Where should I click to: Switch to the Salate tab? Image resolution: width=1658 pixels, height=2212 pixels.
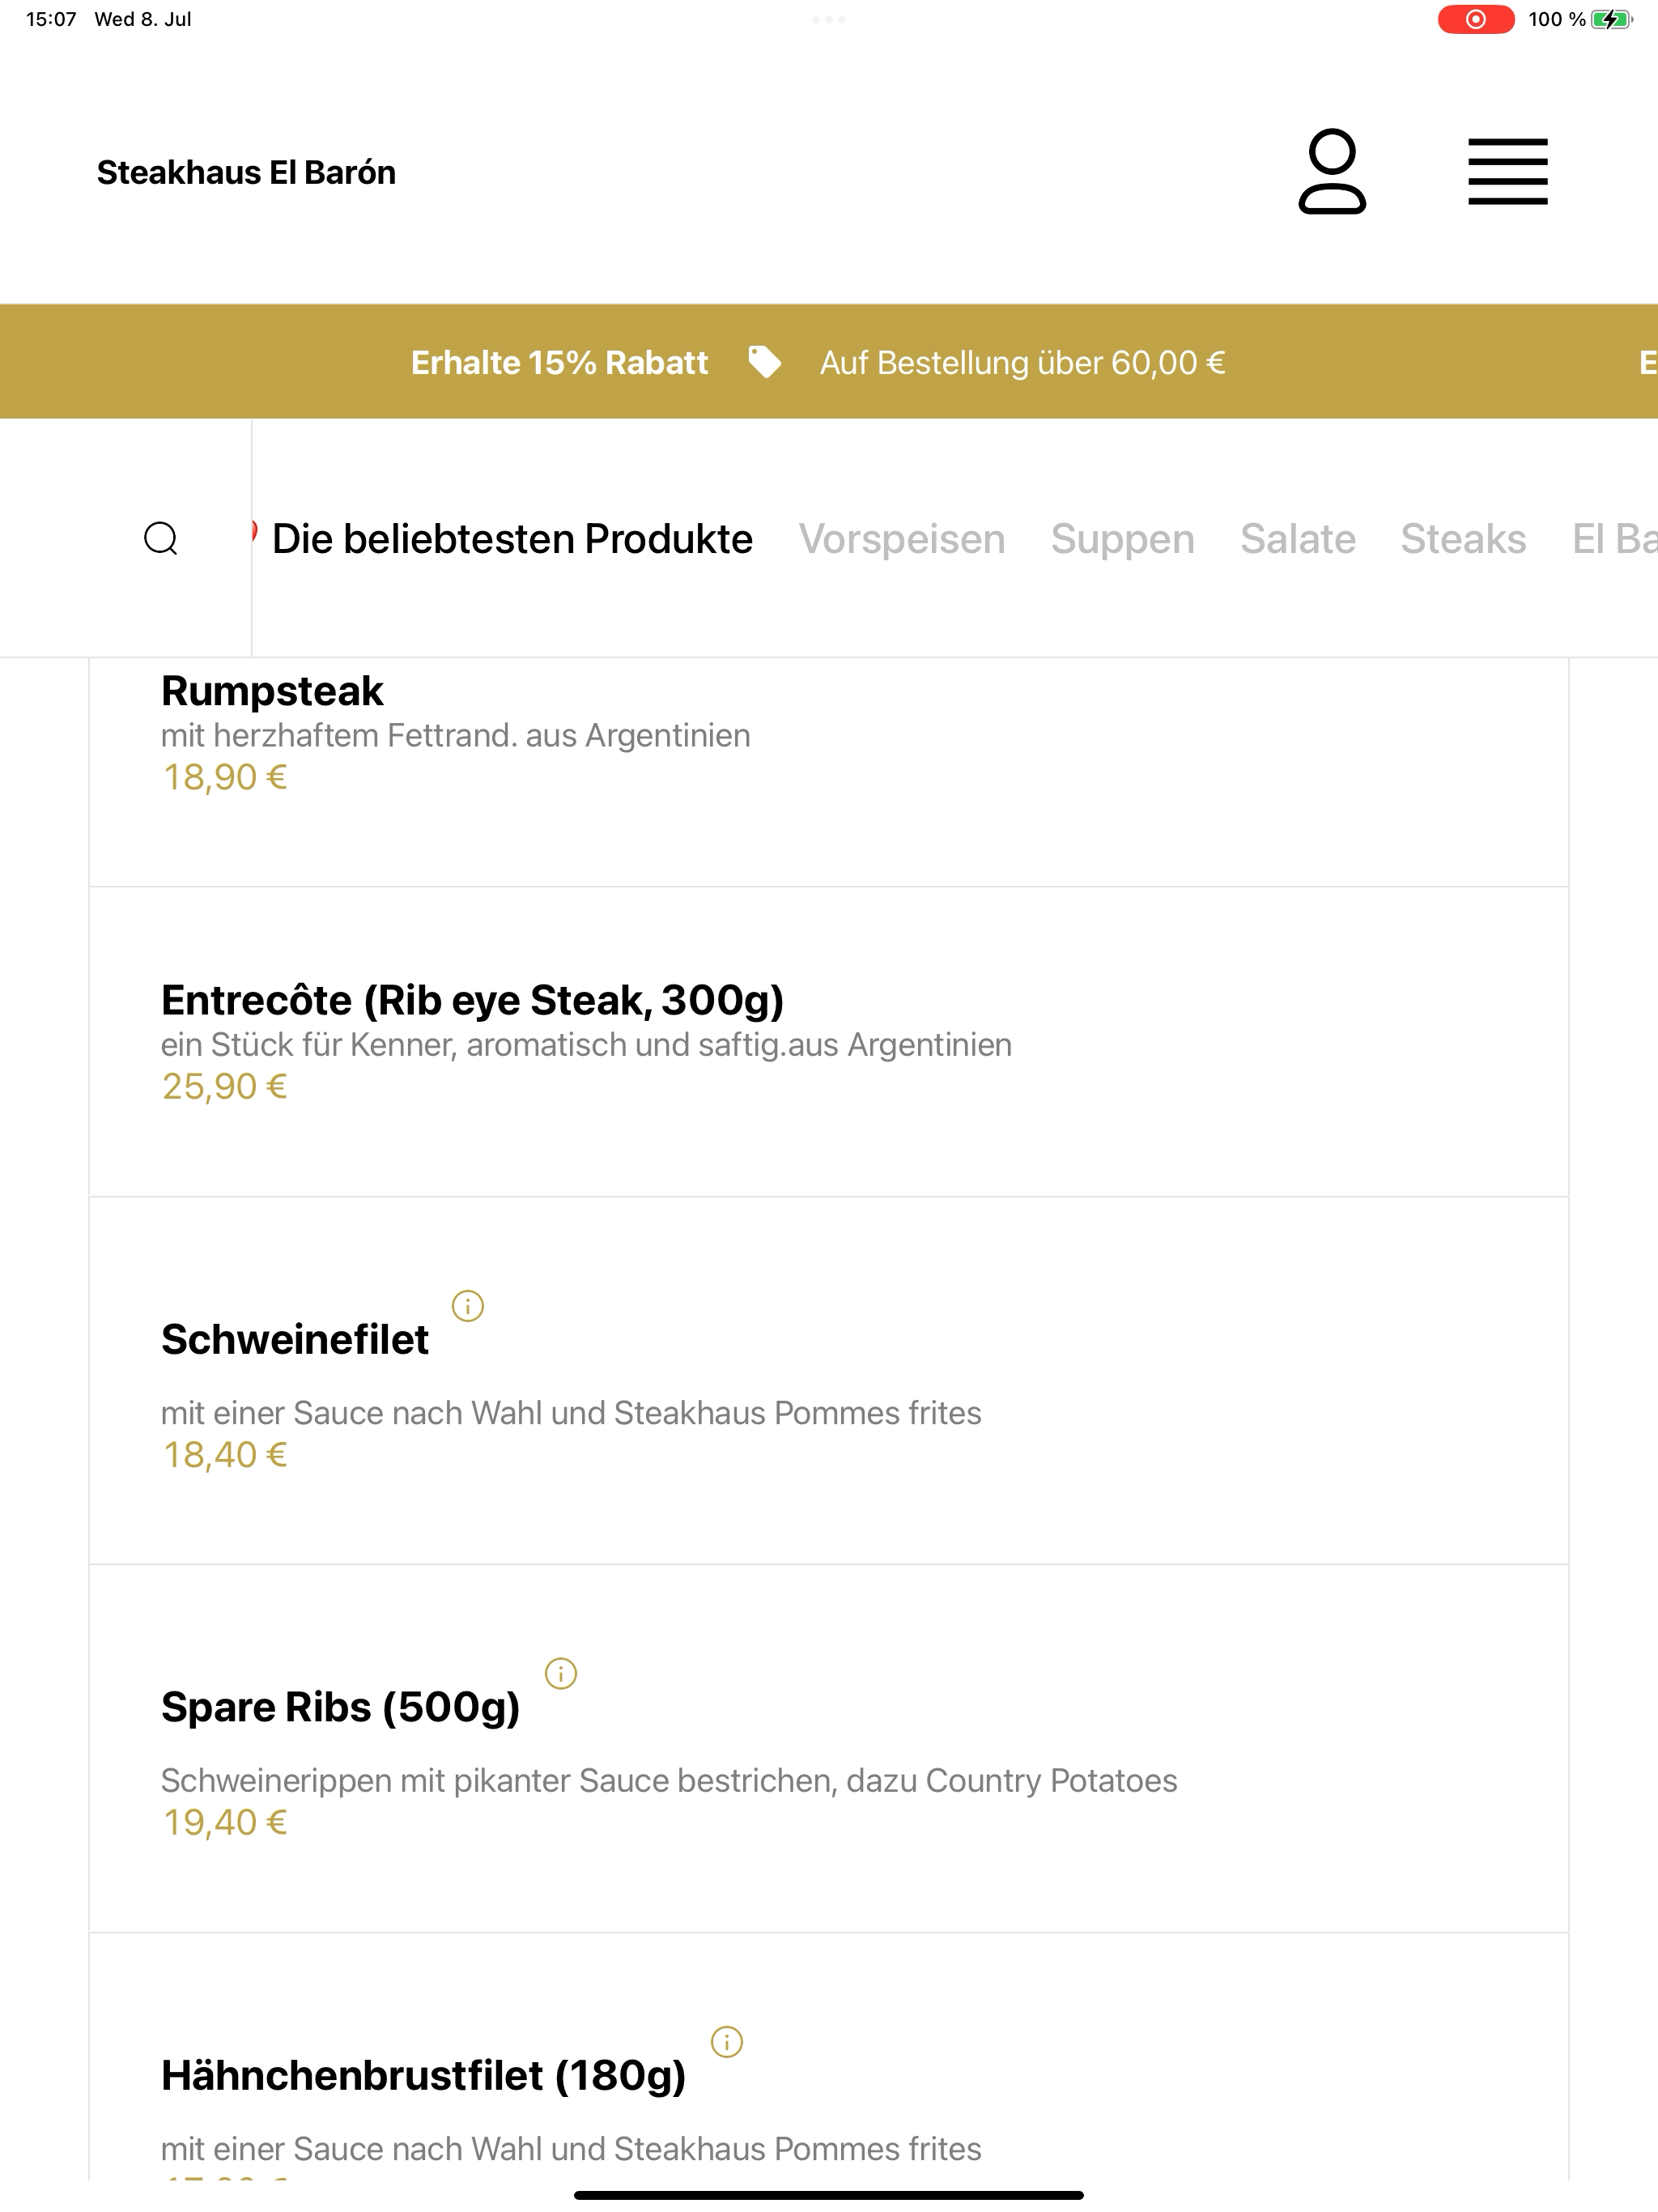tap(1298, 538)
